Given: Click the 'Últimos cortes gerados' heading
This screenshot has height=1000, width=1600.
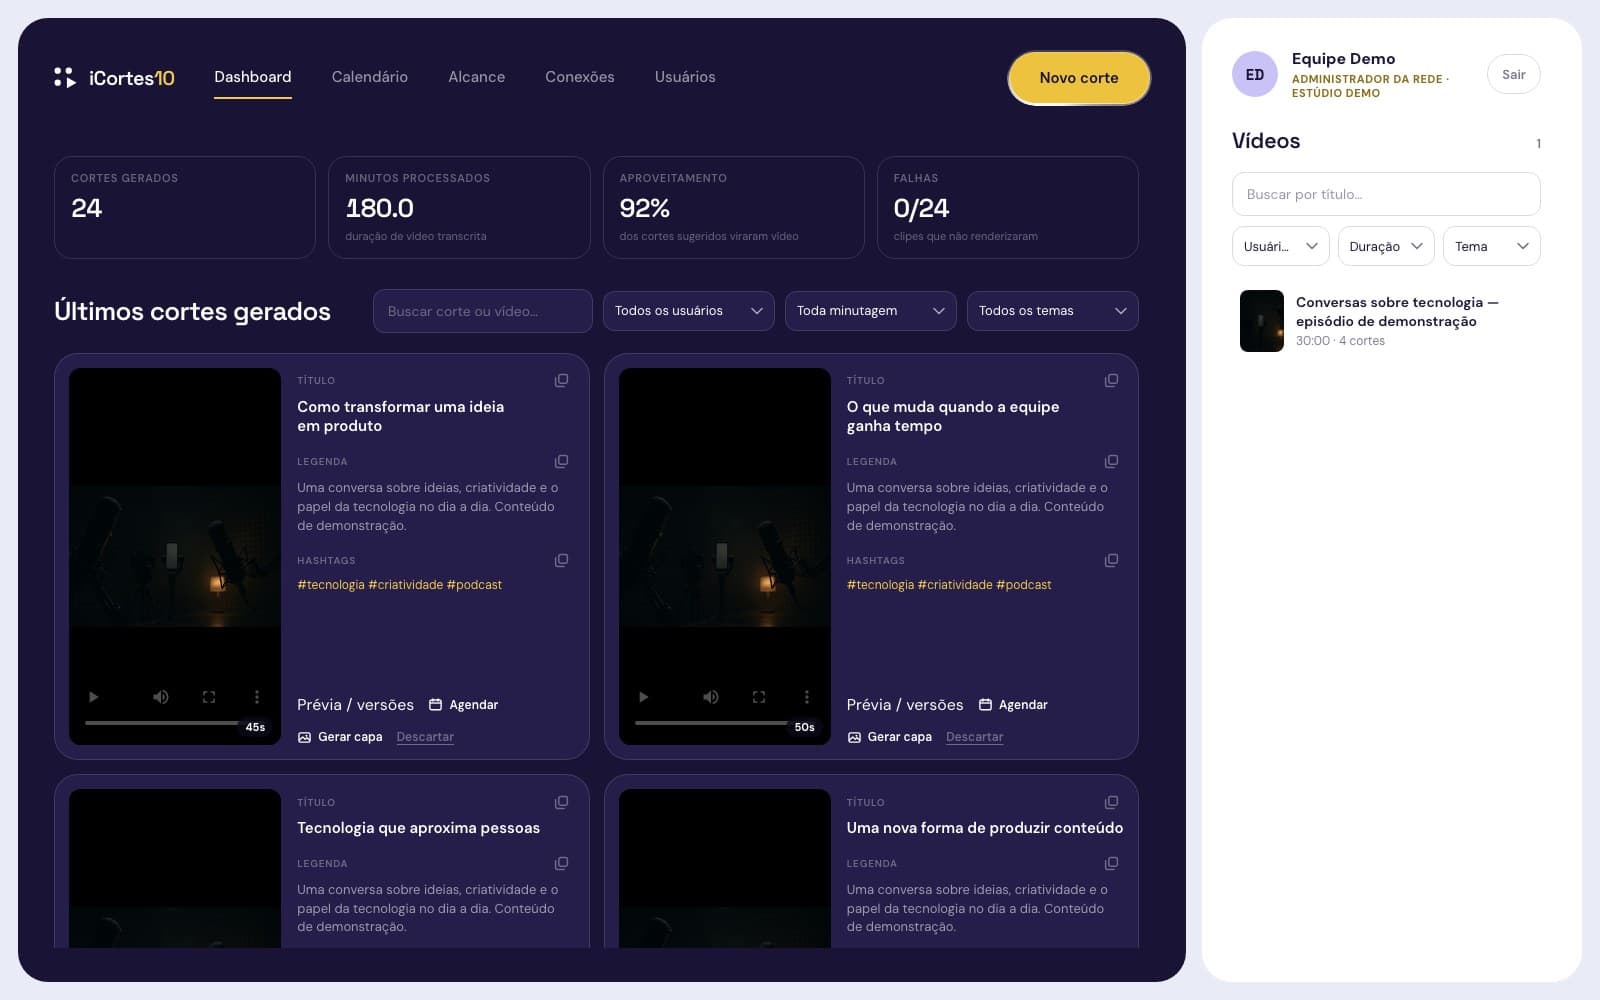Looking at the screenshot, I should point(192,311).
